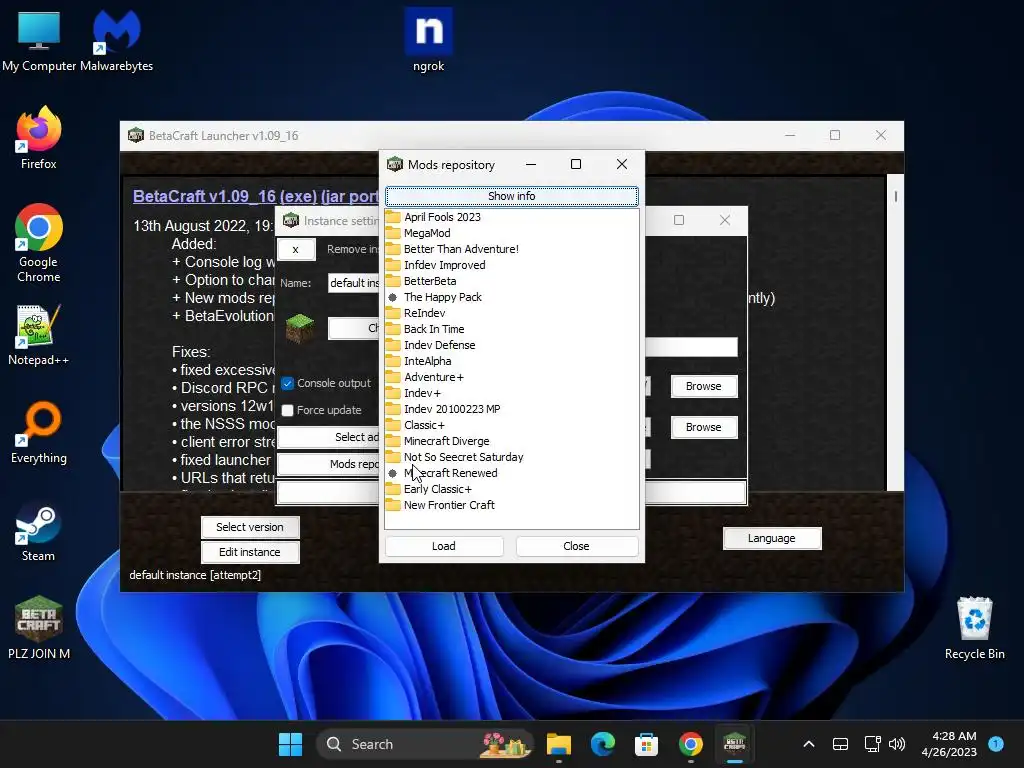Click the touch keyboard tray icon
1024x768 pixels.
[840, 744]
